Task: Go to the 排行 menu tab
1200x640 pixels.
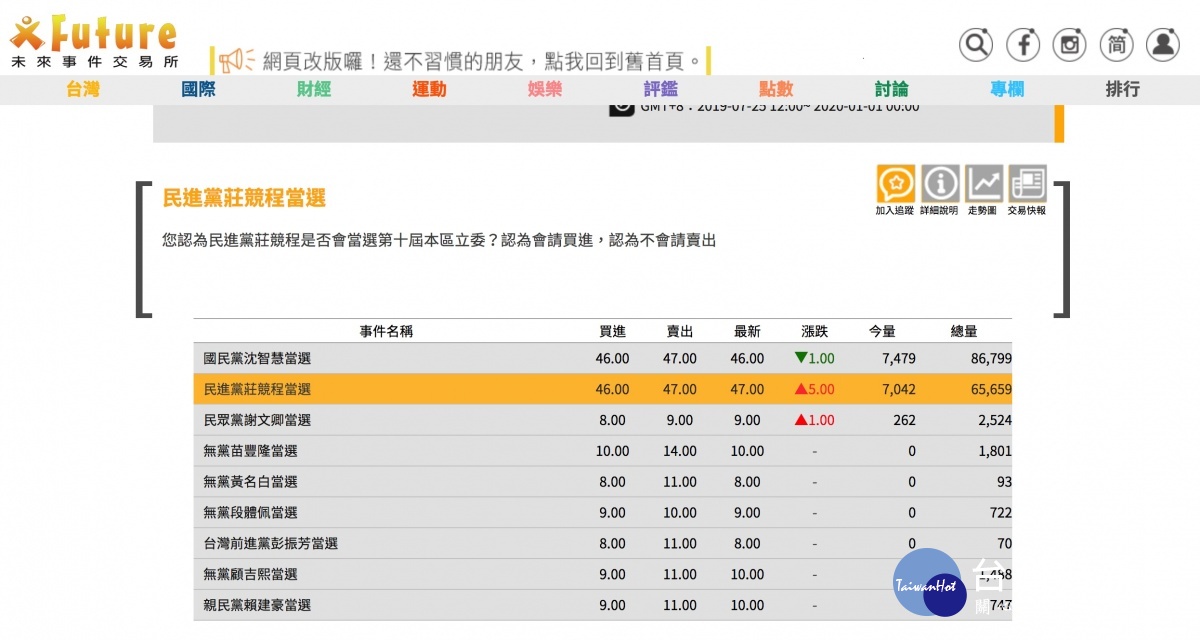Action: click(x=1122, y=89)
